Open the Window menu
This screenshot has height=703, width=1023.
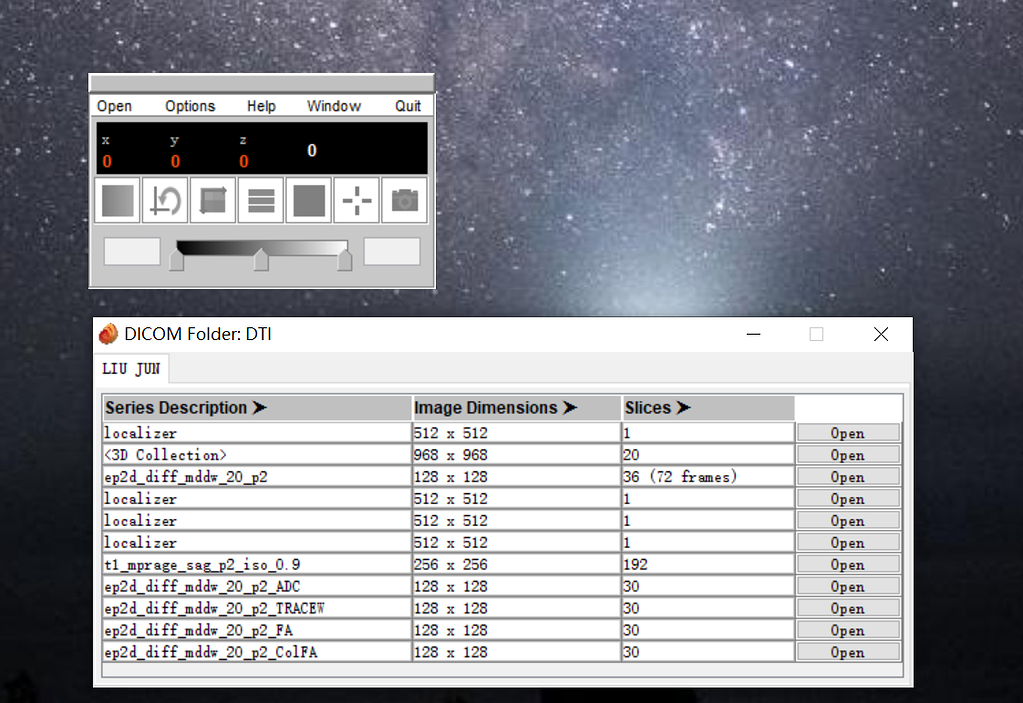click(333, 106)
